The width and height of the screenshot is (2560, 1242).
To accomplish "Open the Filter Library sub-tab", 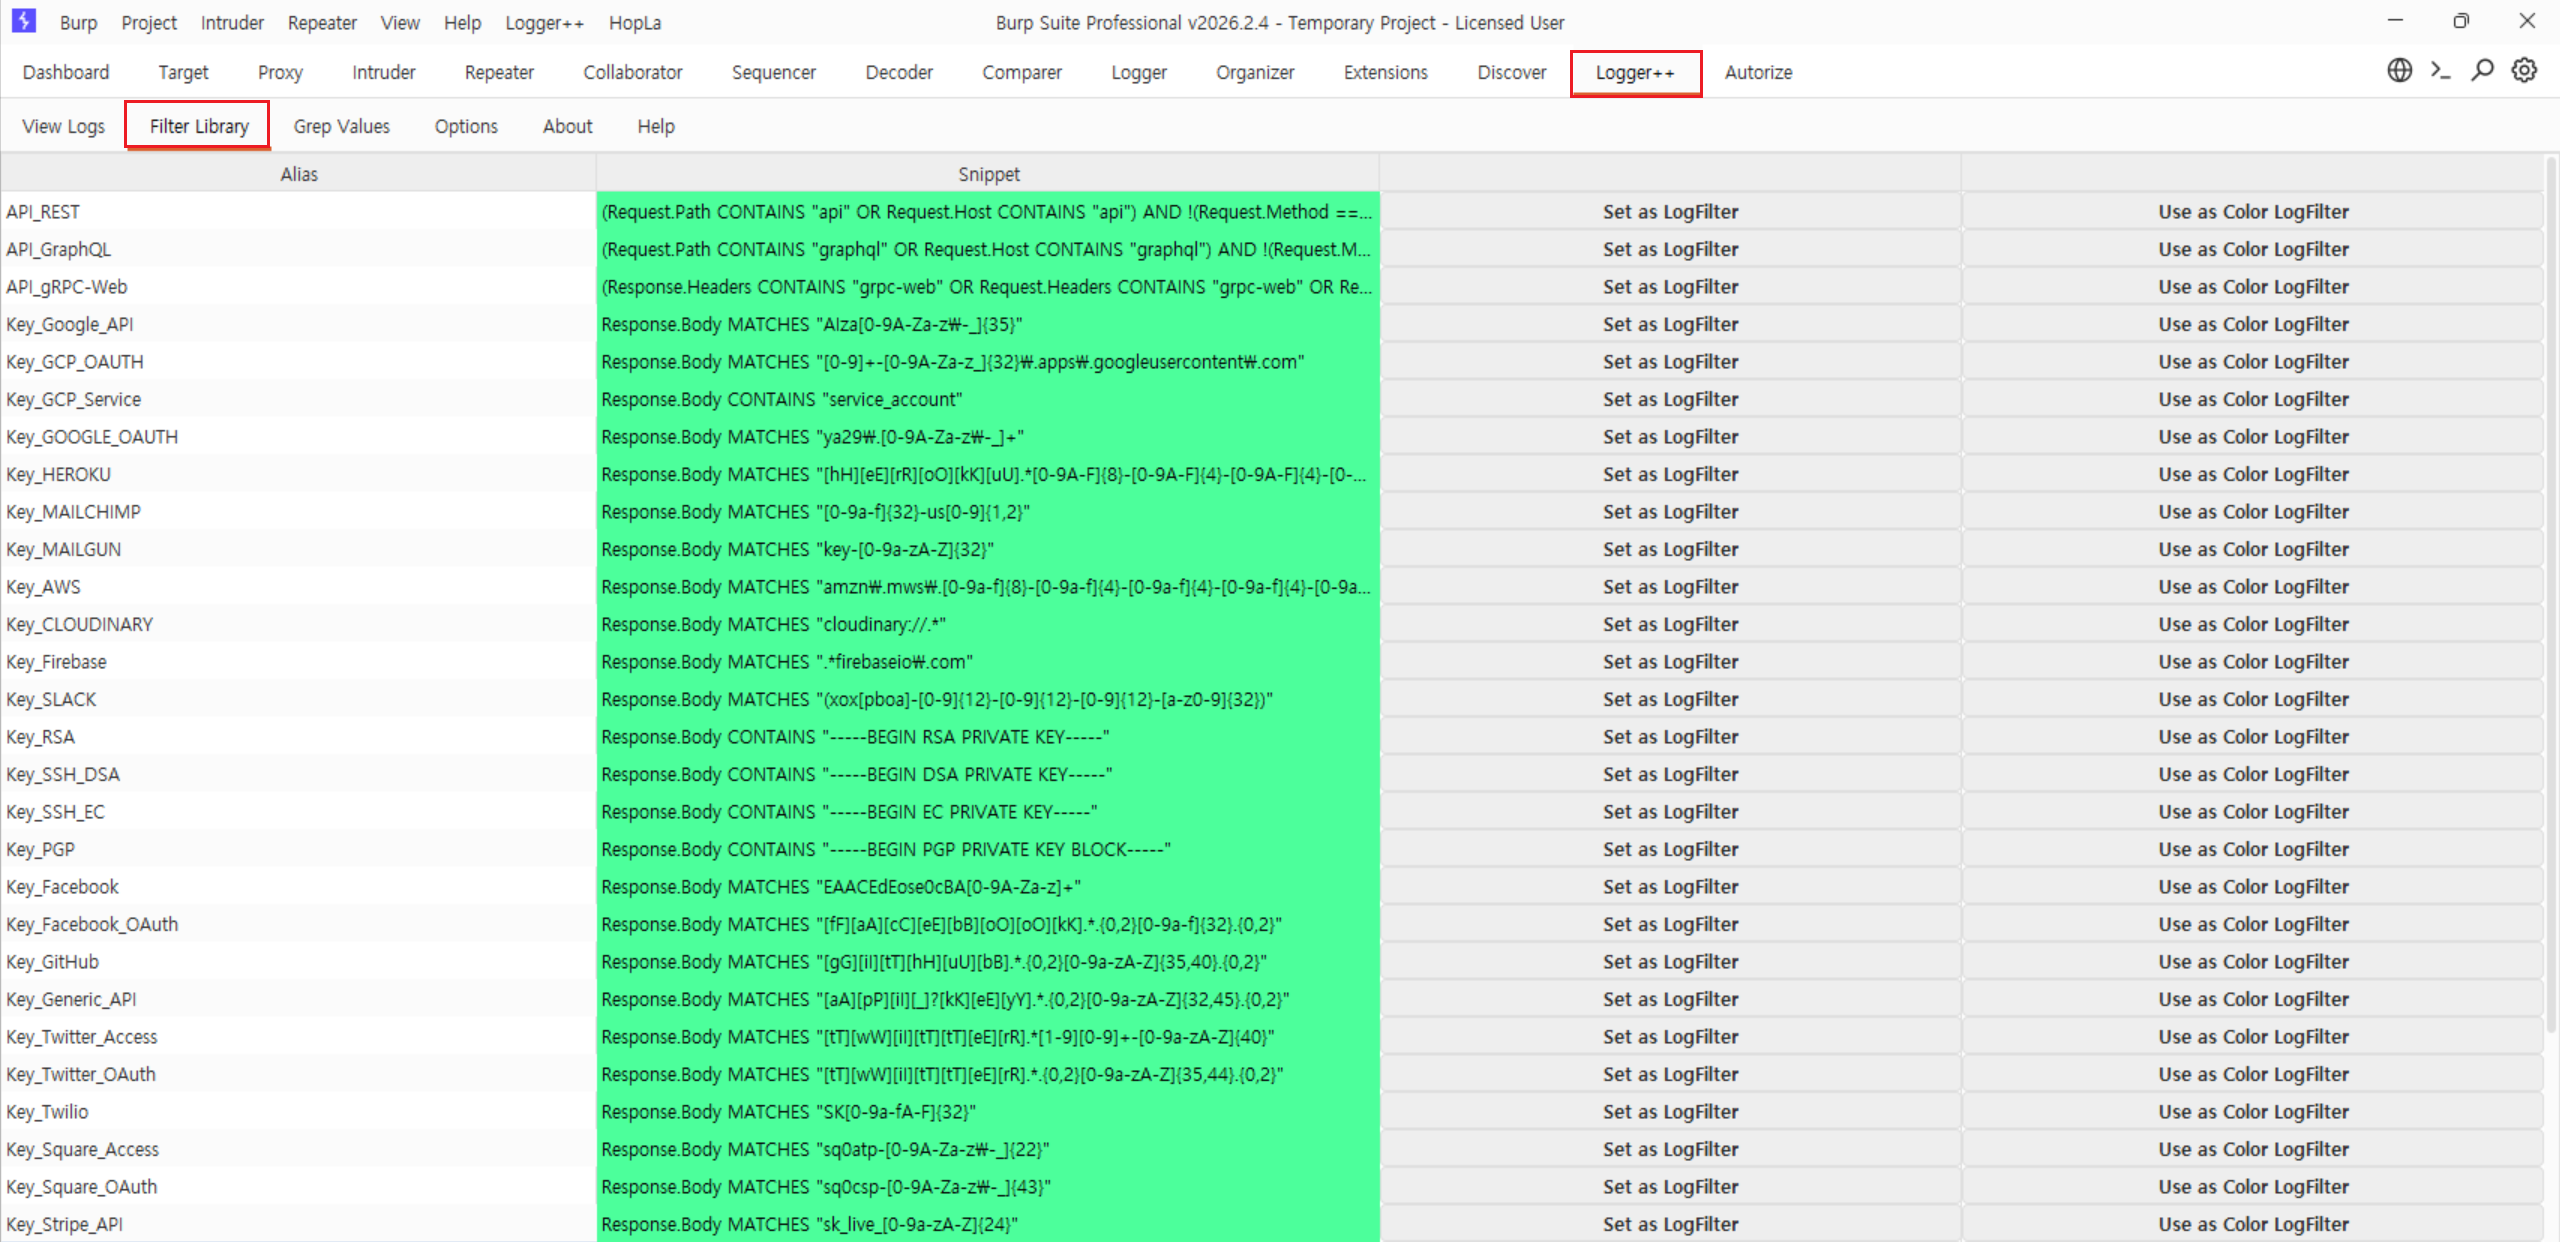I will pyautogui.click(x=199, y=126).
